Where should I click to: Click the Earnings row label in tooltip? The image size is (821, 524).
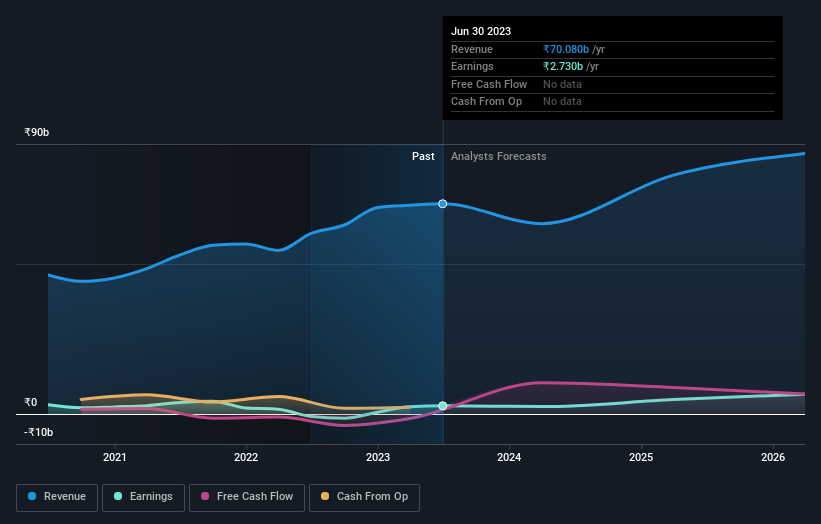pos(472,66)
